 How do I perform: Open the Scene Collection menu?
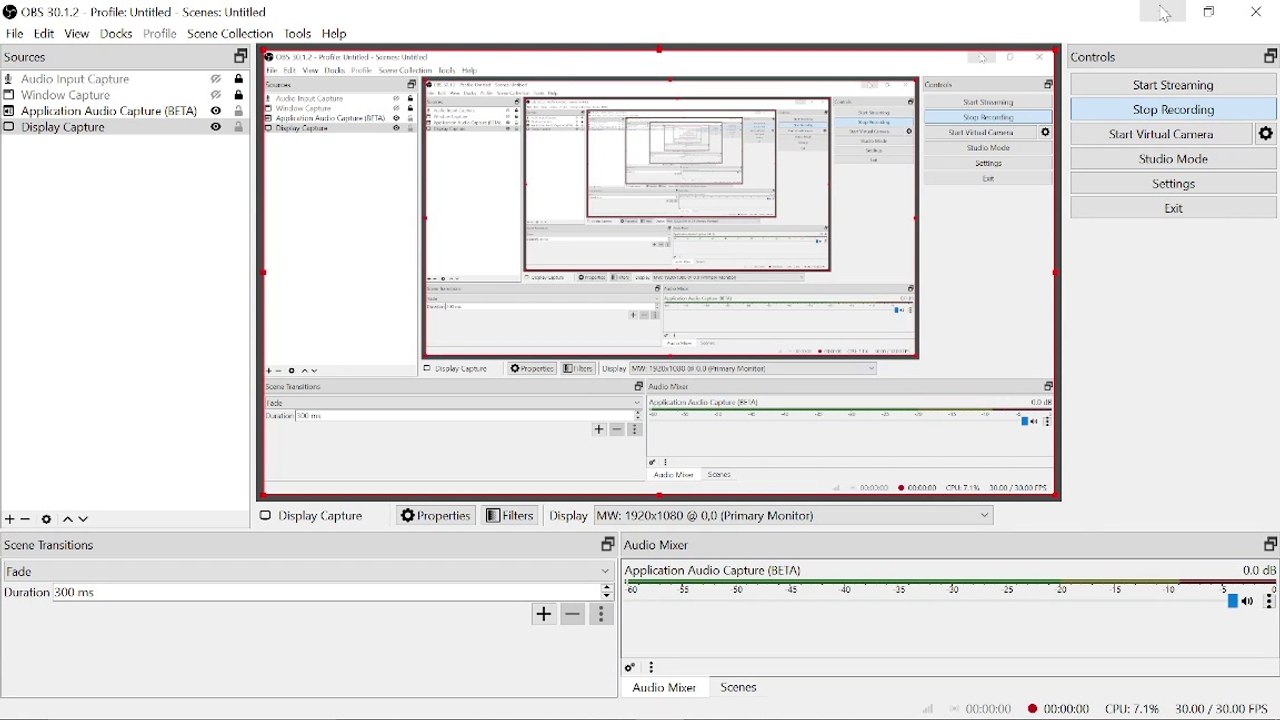point(230,34)
